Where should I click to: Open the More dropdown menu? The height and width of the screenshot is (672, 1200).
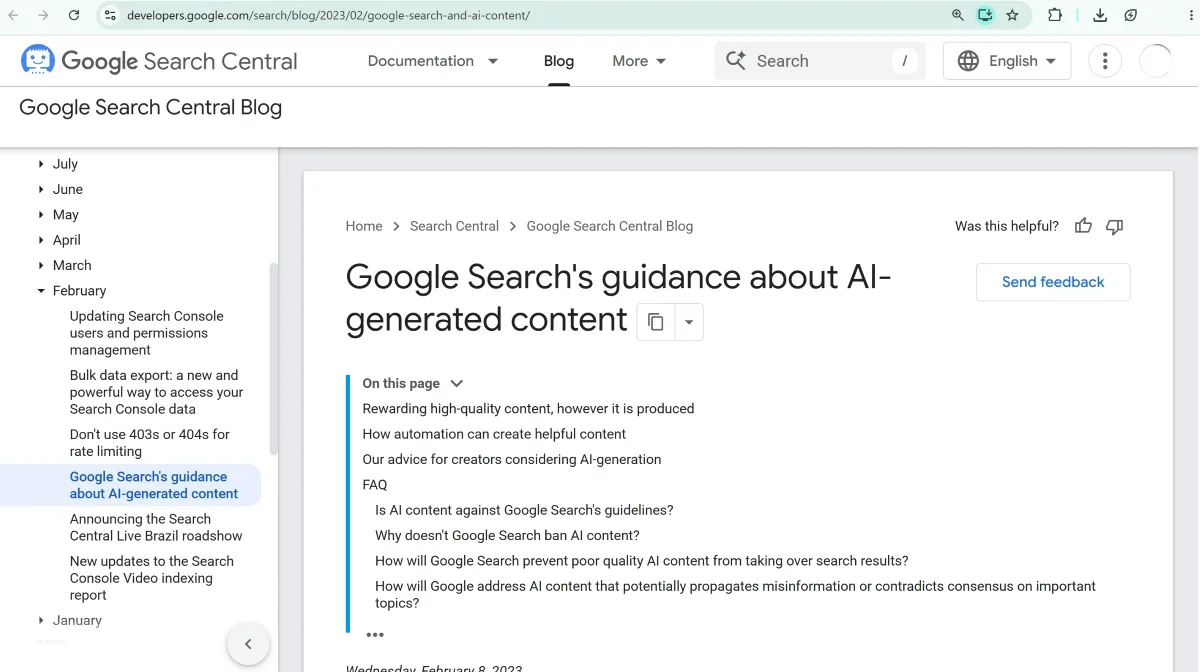[x=639, y=61]
